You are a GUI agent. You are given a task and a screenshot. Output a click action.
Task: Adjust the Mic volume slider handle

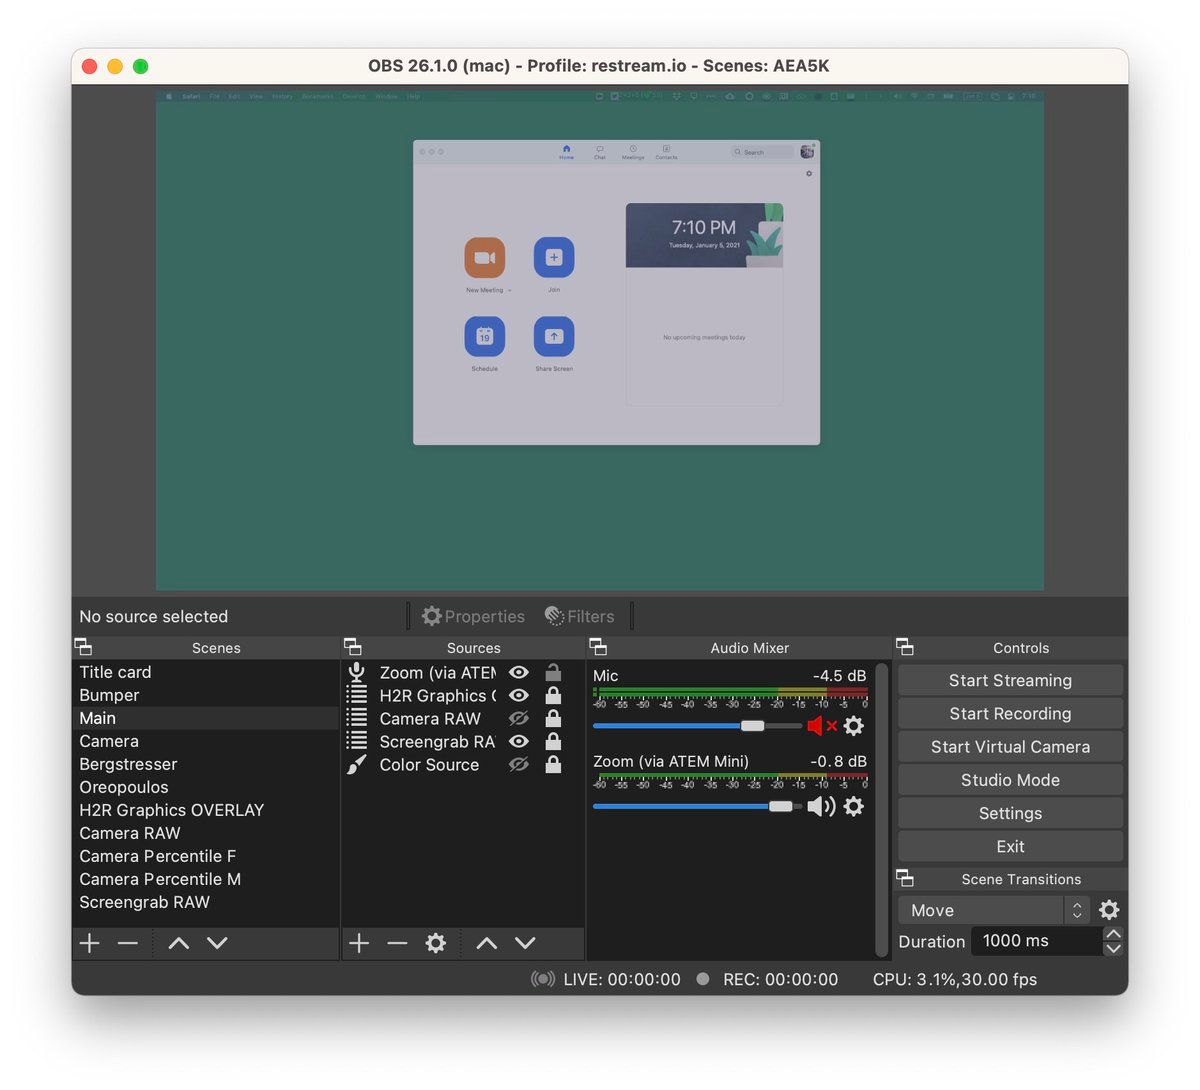[752, 726]
